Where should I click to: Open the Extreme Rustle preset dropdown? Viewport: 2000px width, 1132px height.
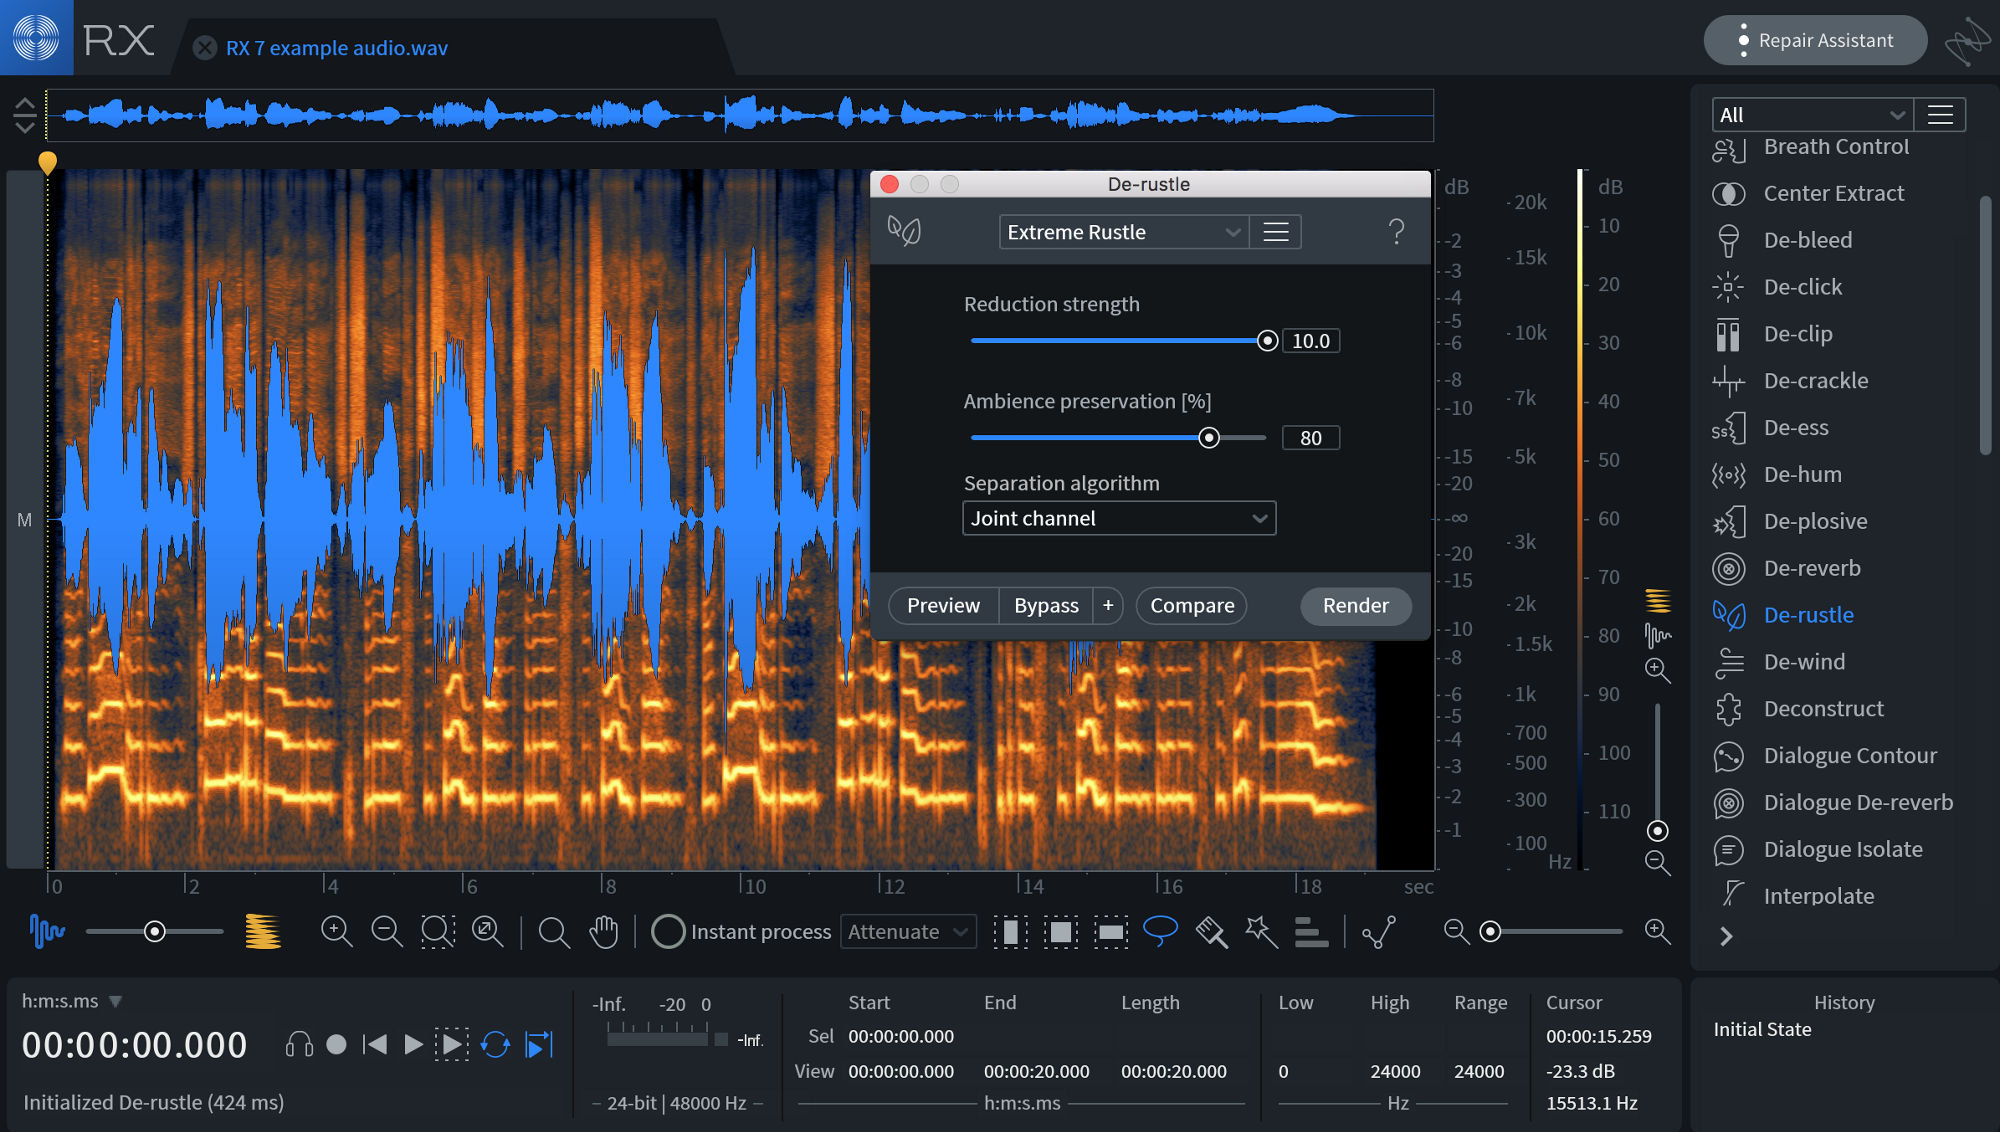tap(1122, 231)
